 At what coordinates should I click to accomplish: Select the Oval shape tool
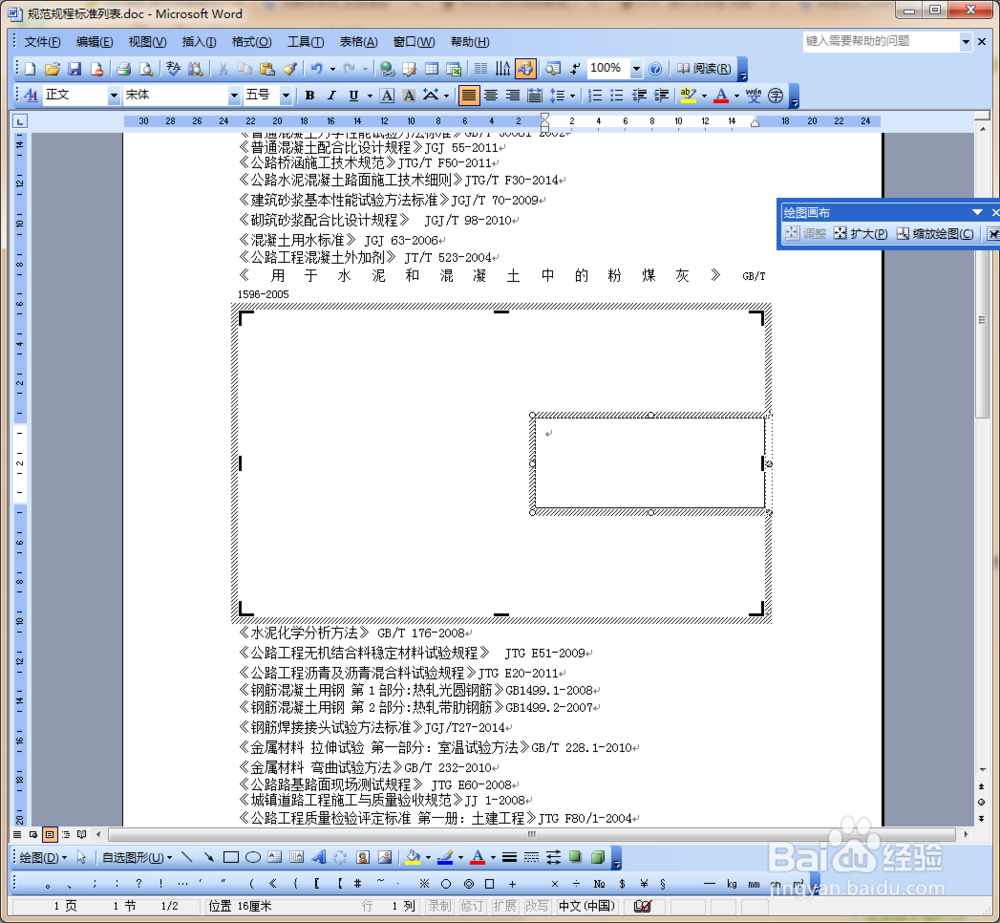pyautogui.click(x=253, y=857)
